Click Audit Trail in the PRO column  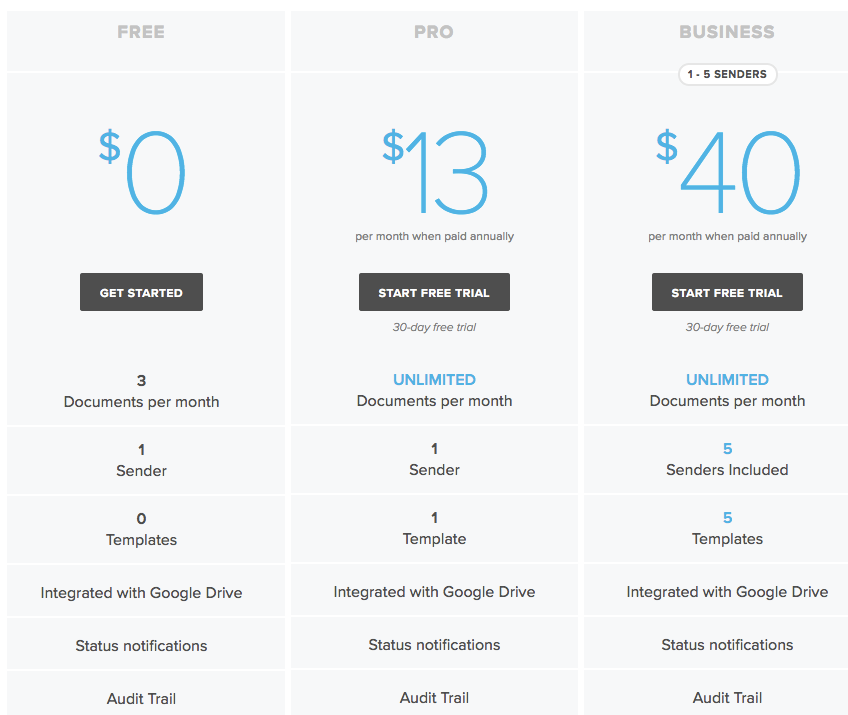434,697
